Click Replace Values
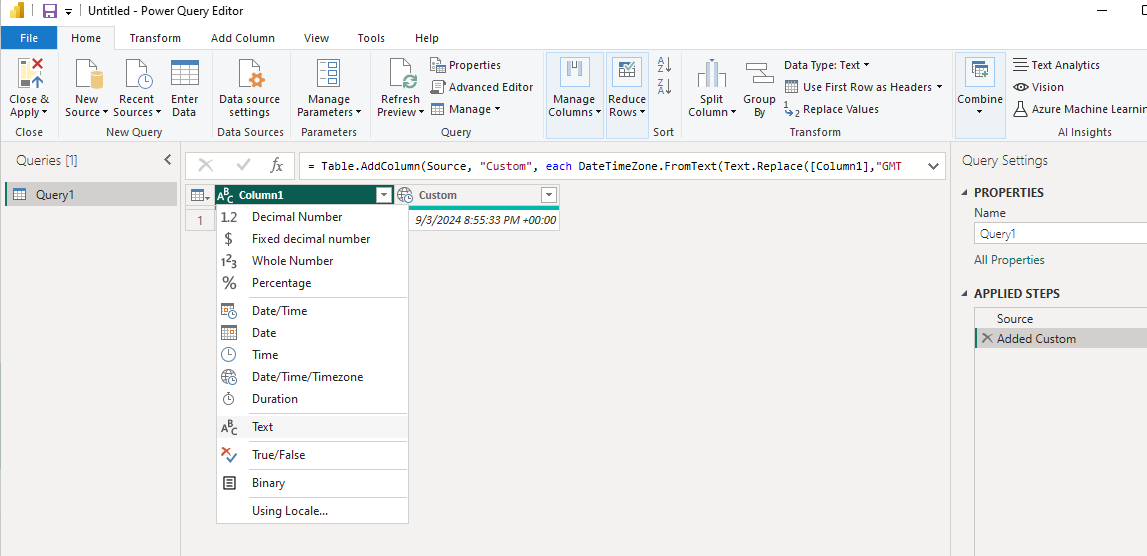Viewport: 1147px width, 556px height. tap(831, 109)
